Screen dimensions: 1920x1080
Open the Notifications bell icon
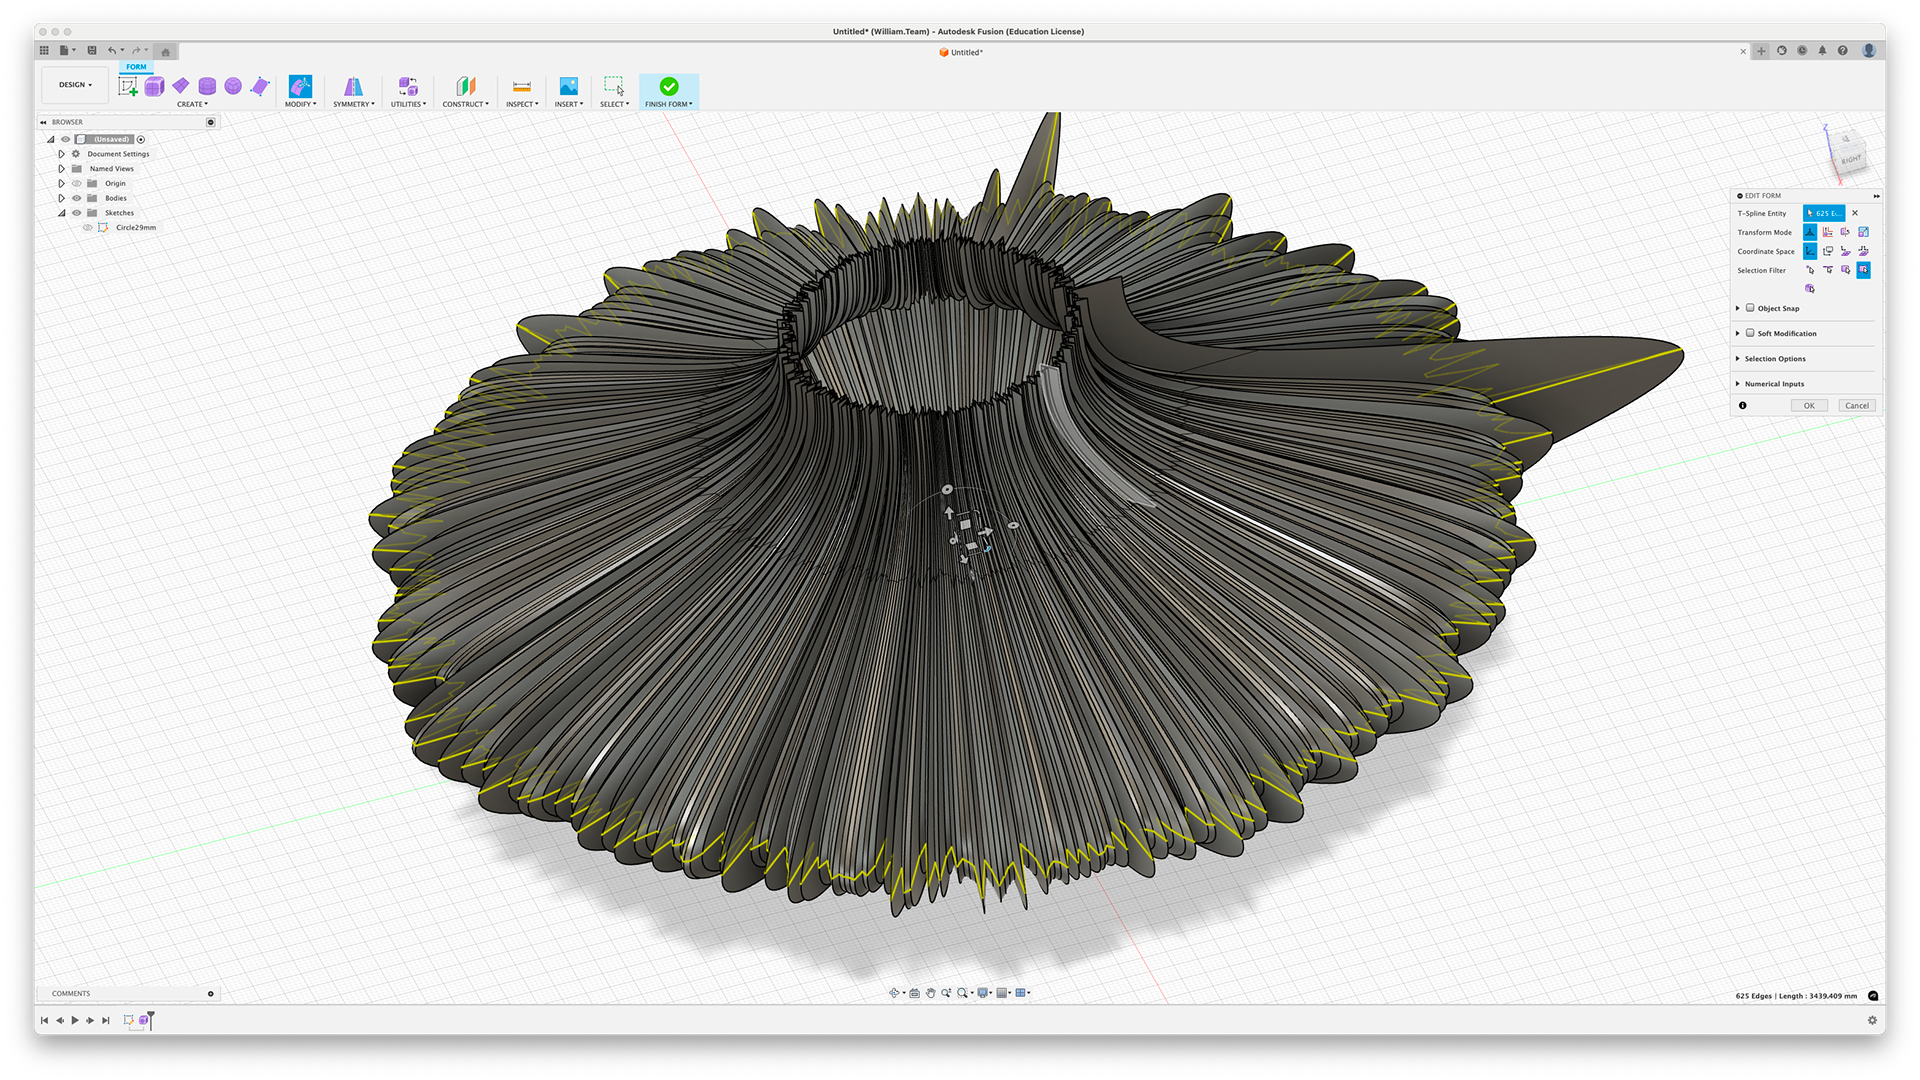click(1822, 51)
